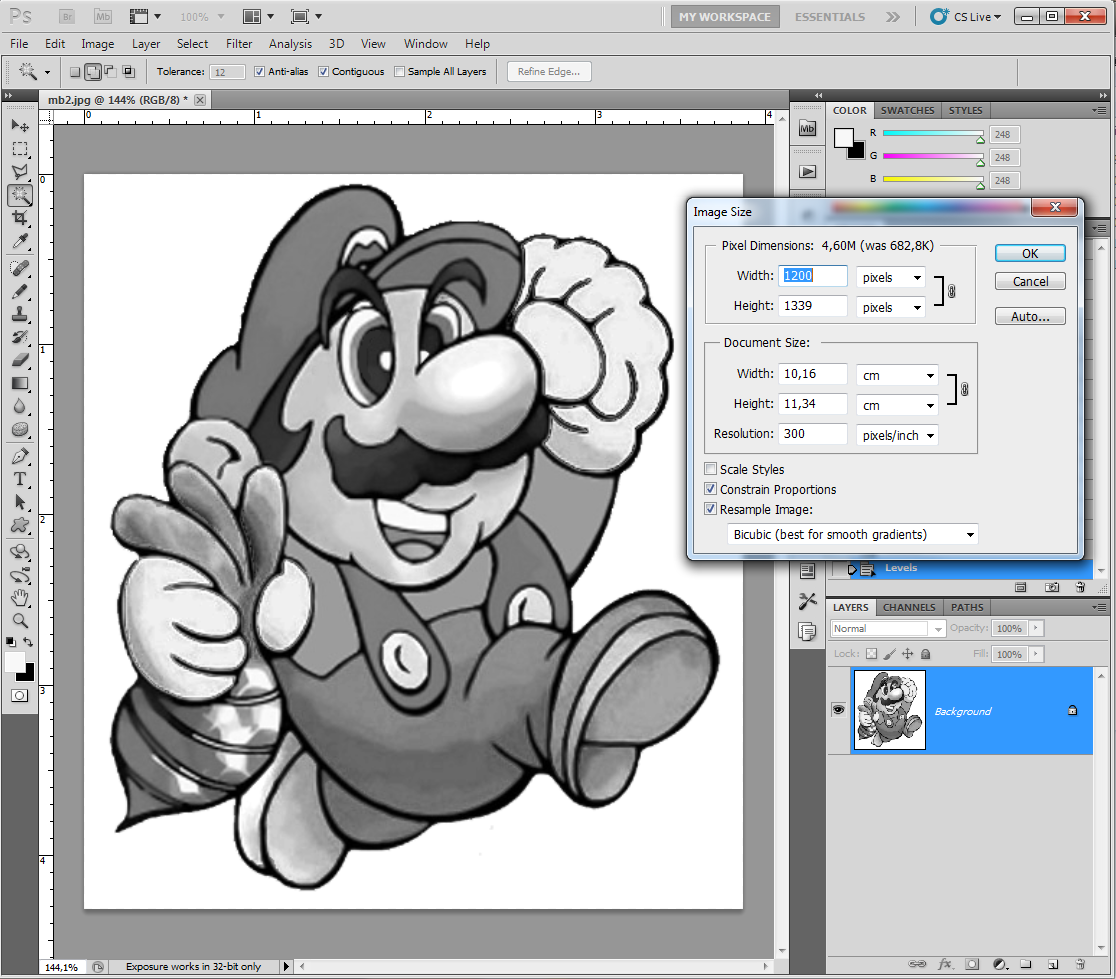The image size is (1116, 979).
Task: Open the Resolution units dropdown
Action: click(x=897, y=435)
